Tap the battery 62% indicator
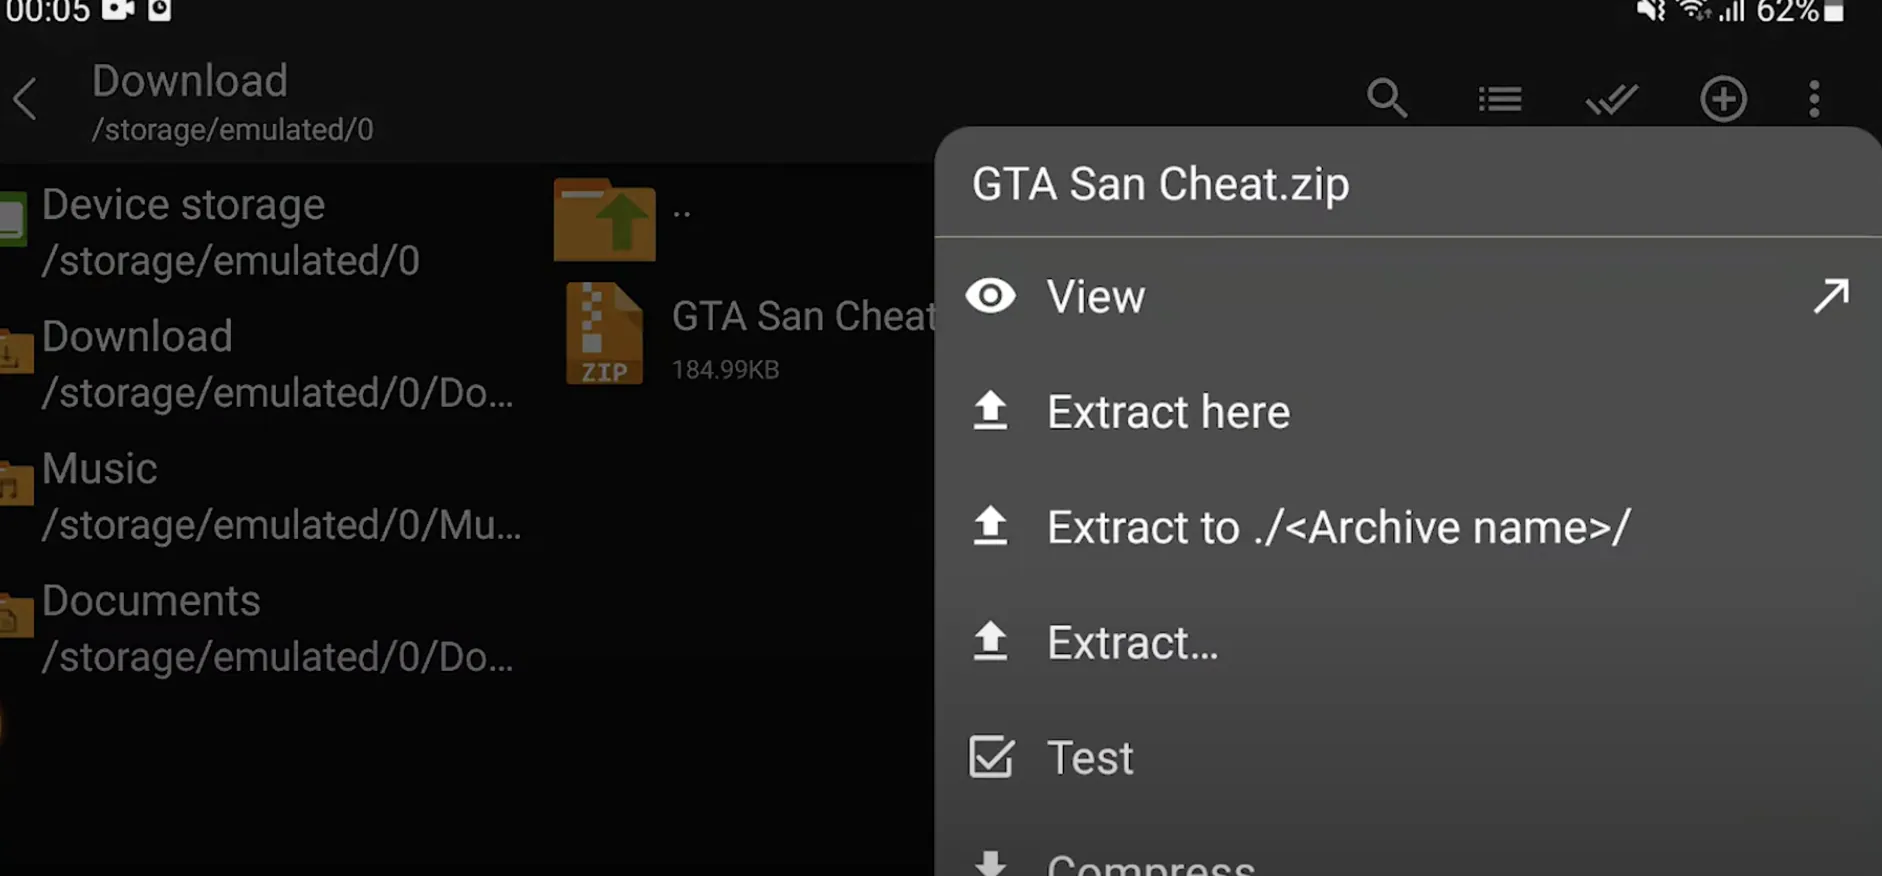 (x=1800, y=11)
